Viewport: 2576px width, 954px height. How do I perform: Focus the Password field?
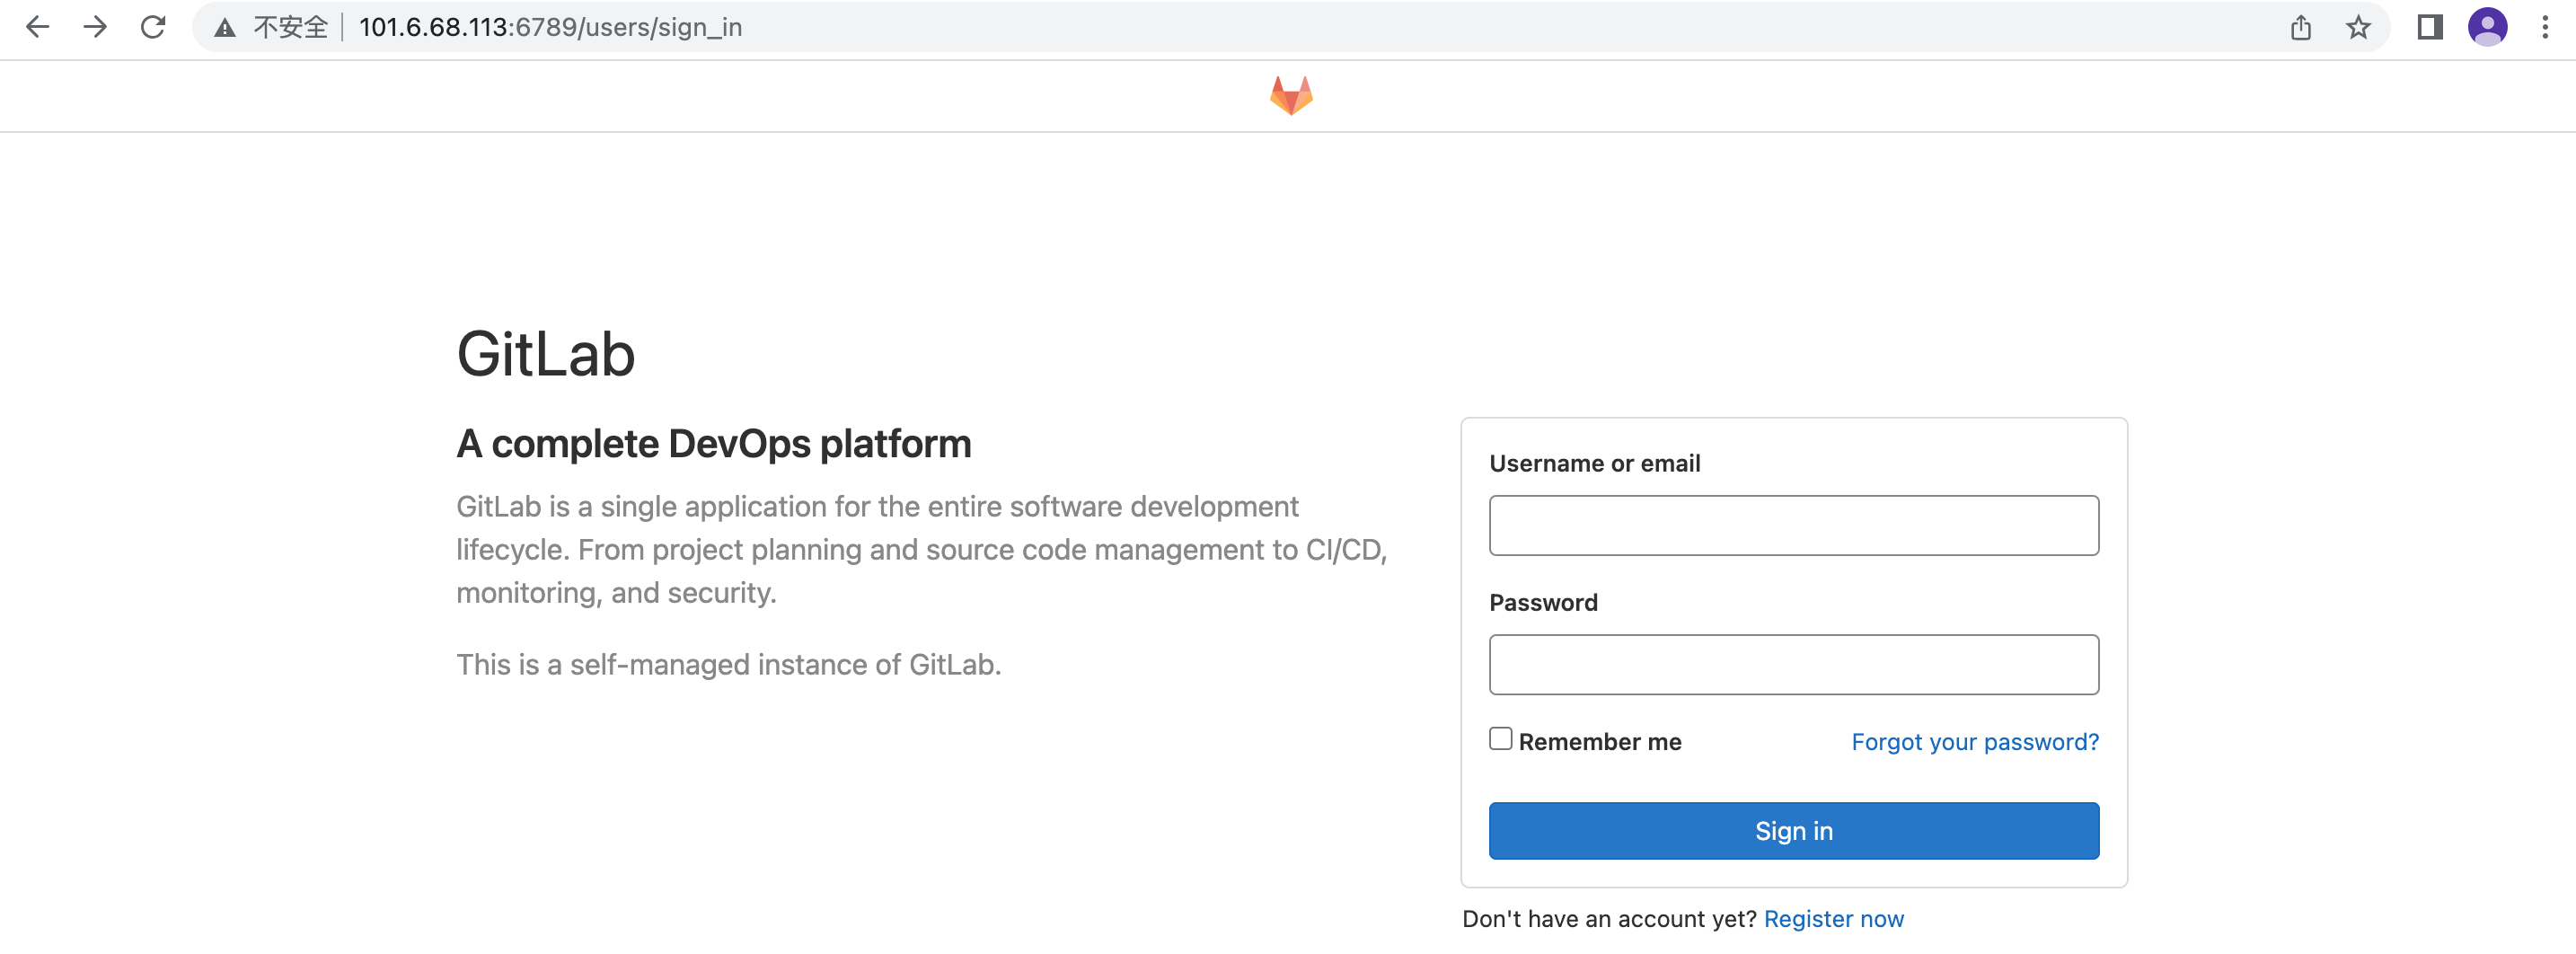point(1793,664)
